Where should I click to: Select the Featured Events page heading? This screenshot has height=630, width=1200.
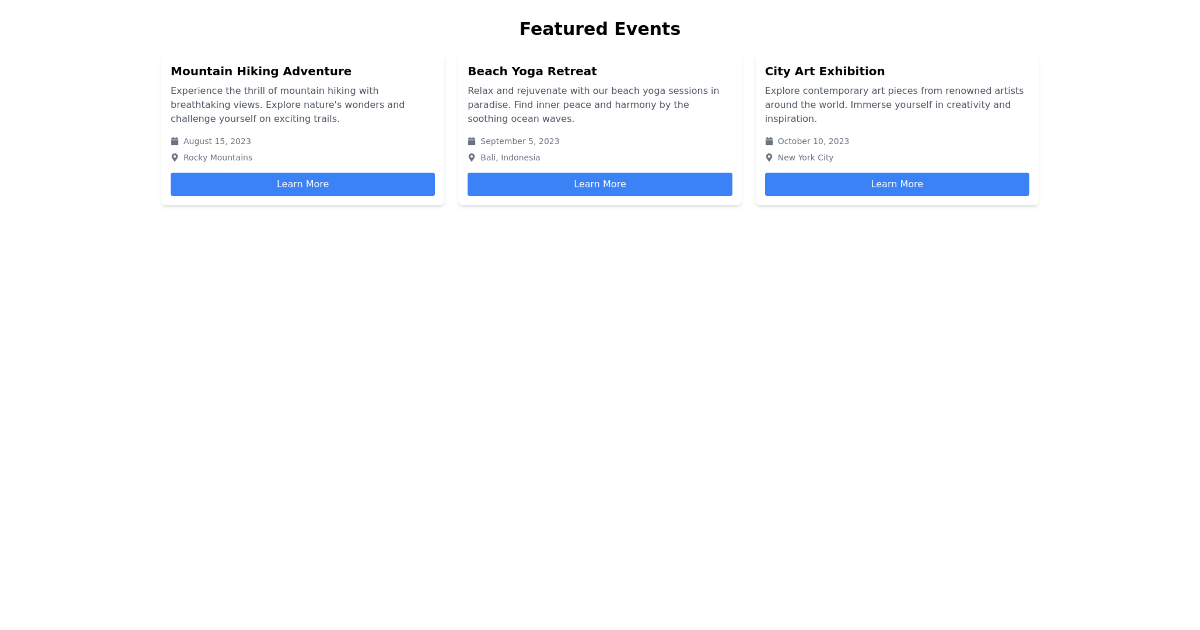pos(600,29)
